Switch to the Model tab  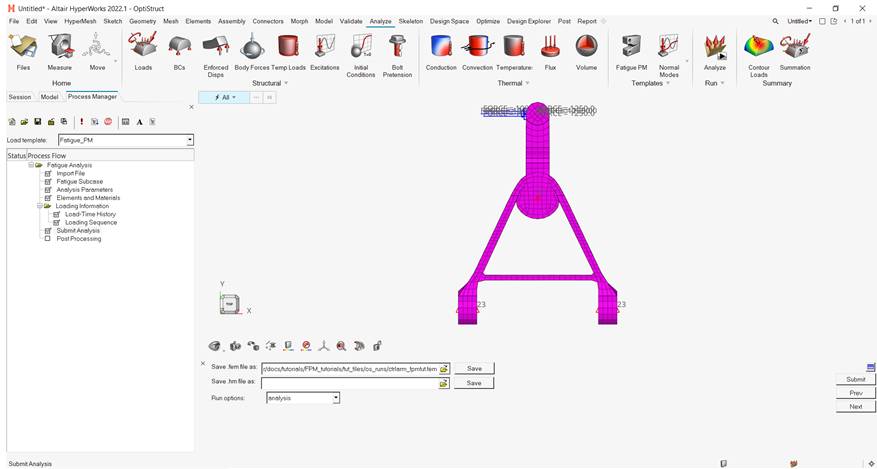pyautogui.click(x=49, y=97)
